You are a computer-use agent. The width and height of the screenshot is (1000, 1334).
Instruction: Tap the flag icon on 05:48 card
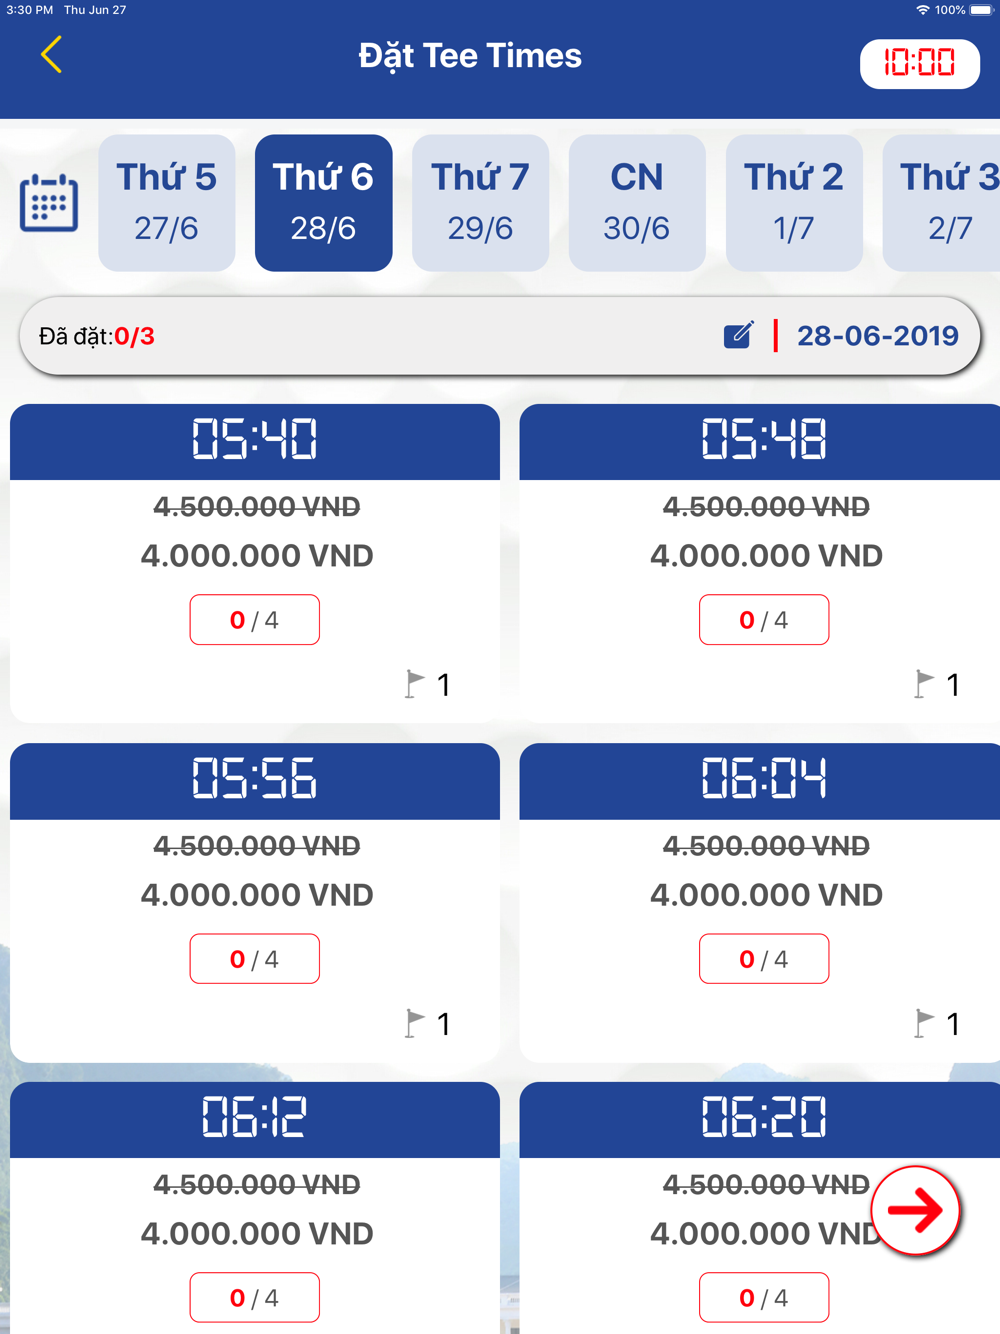pyautogui.click(x=925, y=684)
